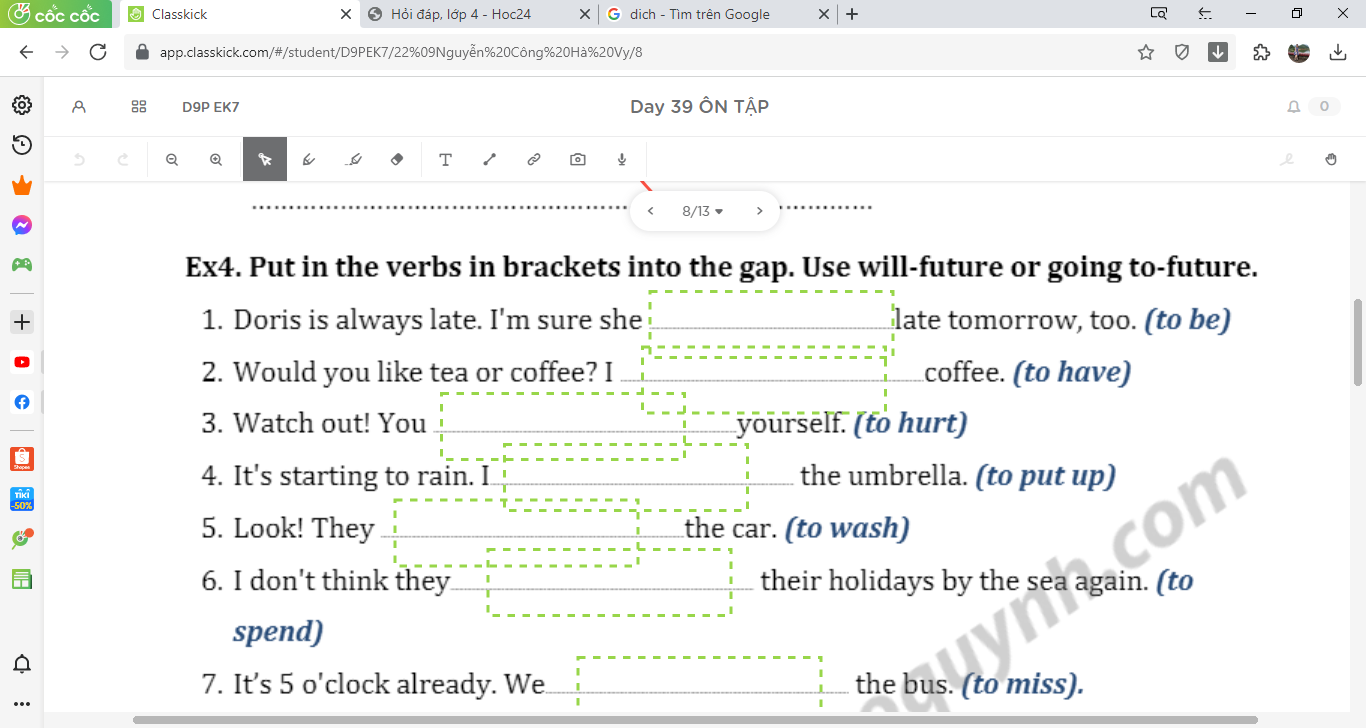This screenshot has height=728, width=1366.
Task: Switch to Hỏi đáp, lớp 4 - Hoc24 tab
Action: [480, 14]
